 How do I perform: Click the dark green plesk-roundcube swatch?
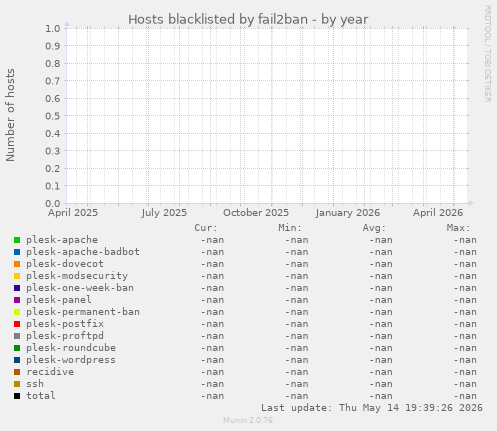17,348
